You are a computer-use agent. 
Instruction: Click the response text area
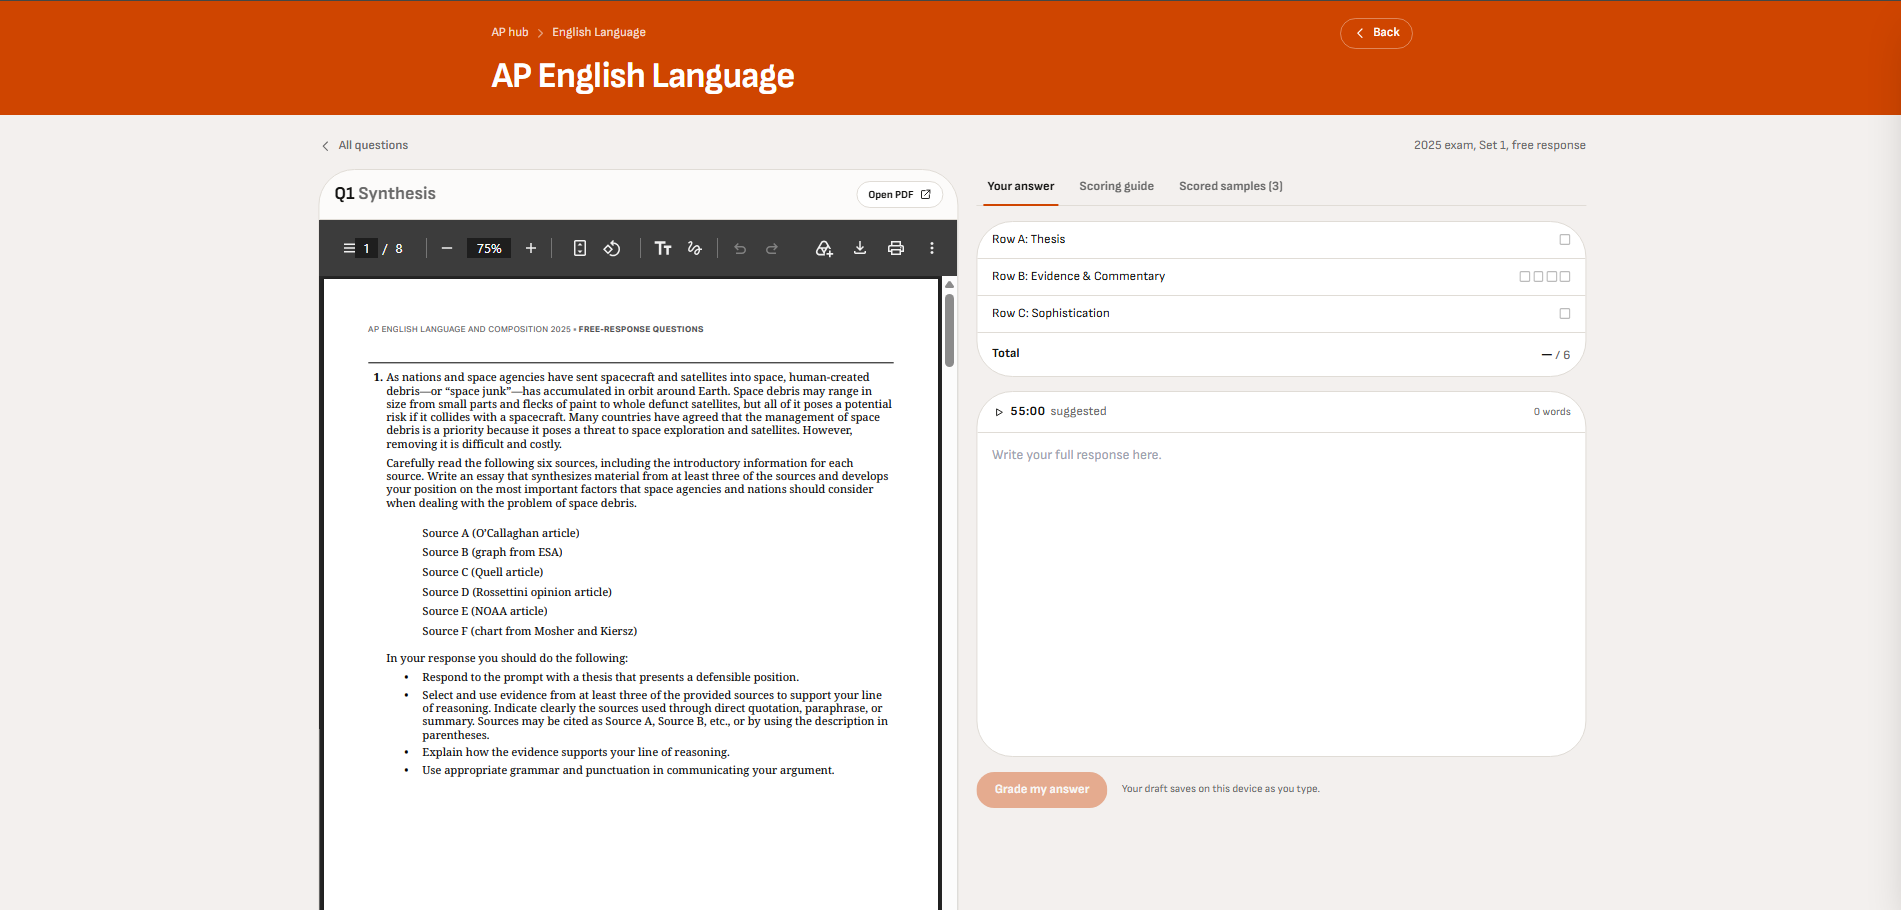[1281, 594]
